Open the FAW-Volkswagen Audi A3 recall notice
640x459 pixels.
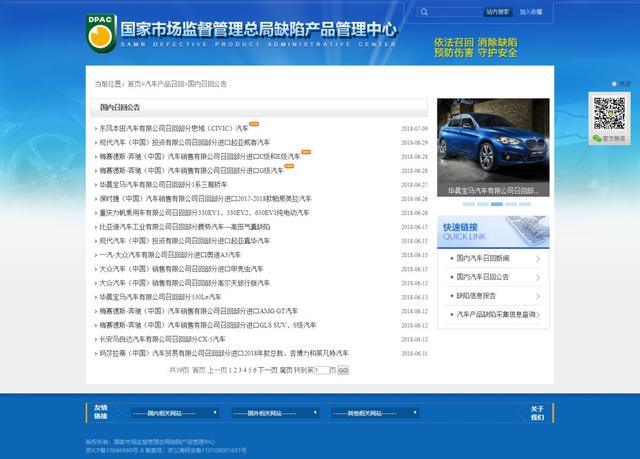[x=170, y=255]
